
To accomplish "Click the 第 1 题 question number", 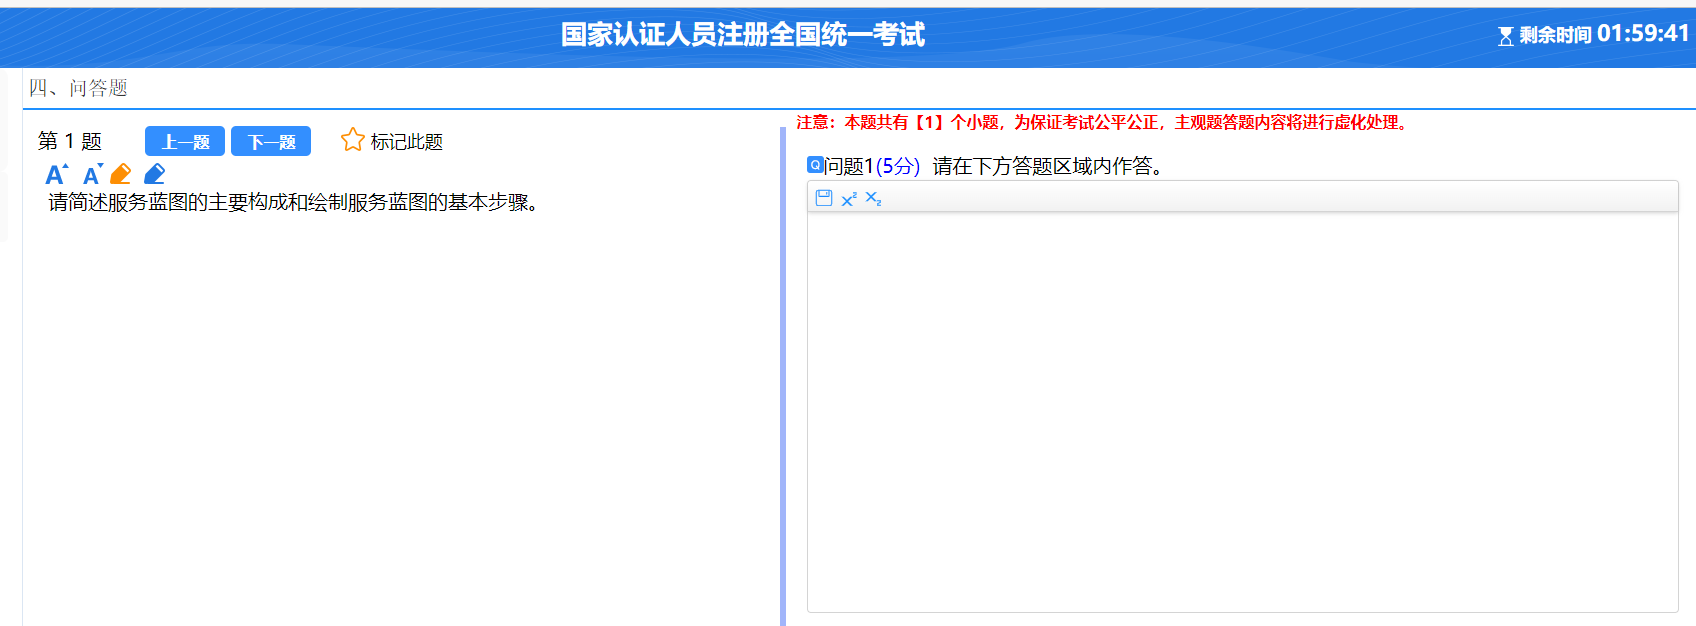I will click(x=70, y=141).
